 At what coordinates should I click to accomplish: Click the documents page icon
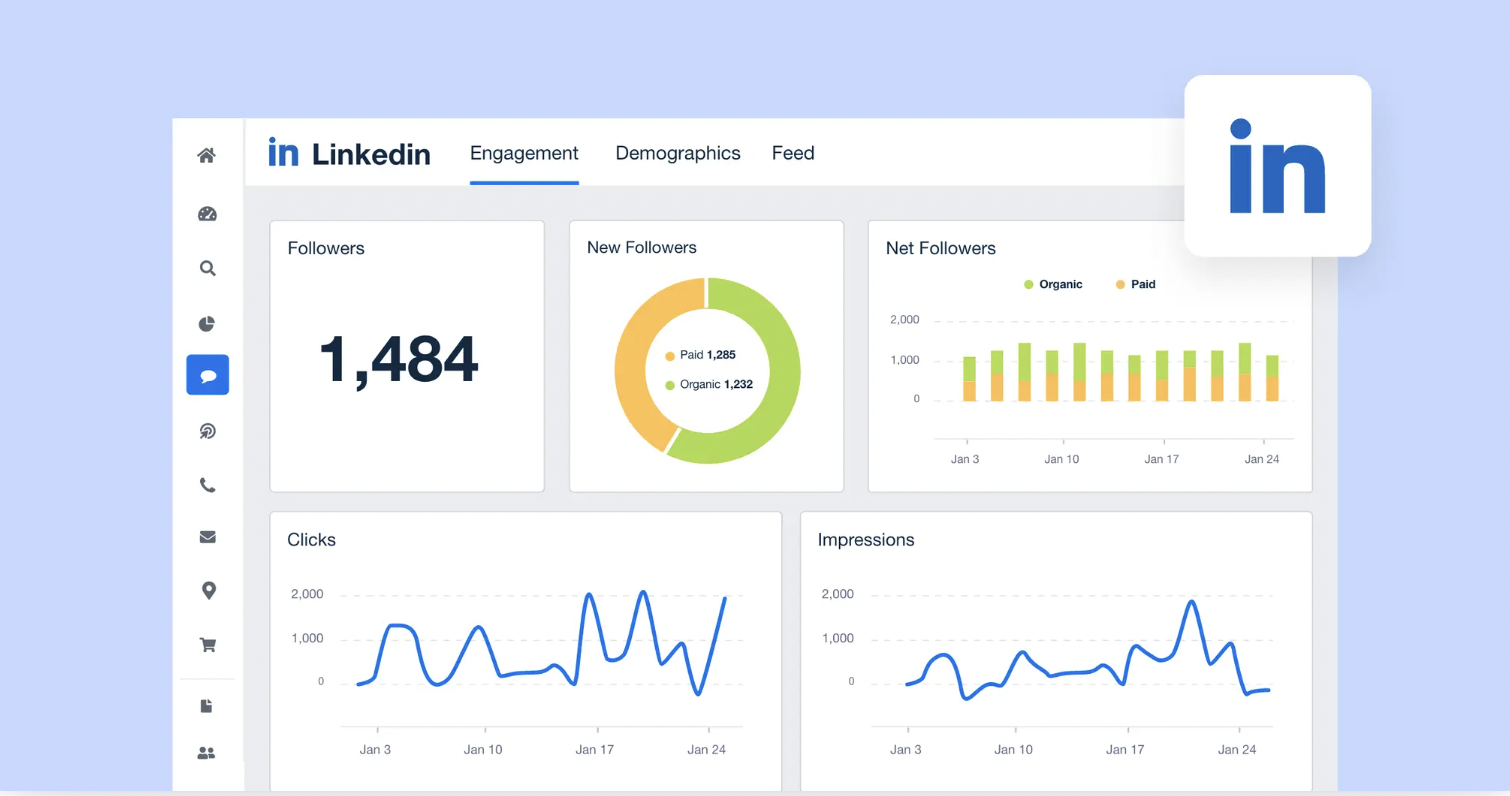click(x=207, y=705)
